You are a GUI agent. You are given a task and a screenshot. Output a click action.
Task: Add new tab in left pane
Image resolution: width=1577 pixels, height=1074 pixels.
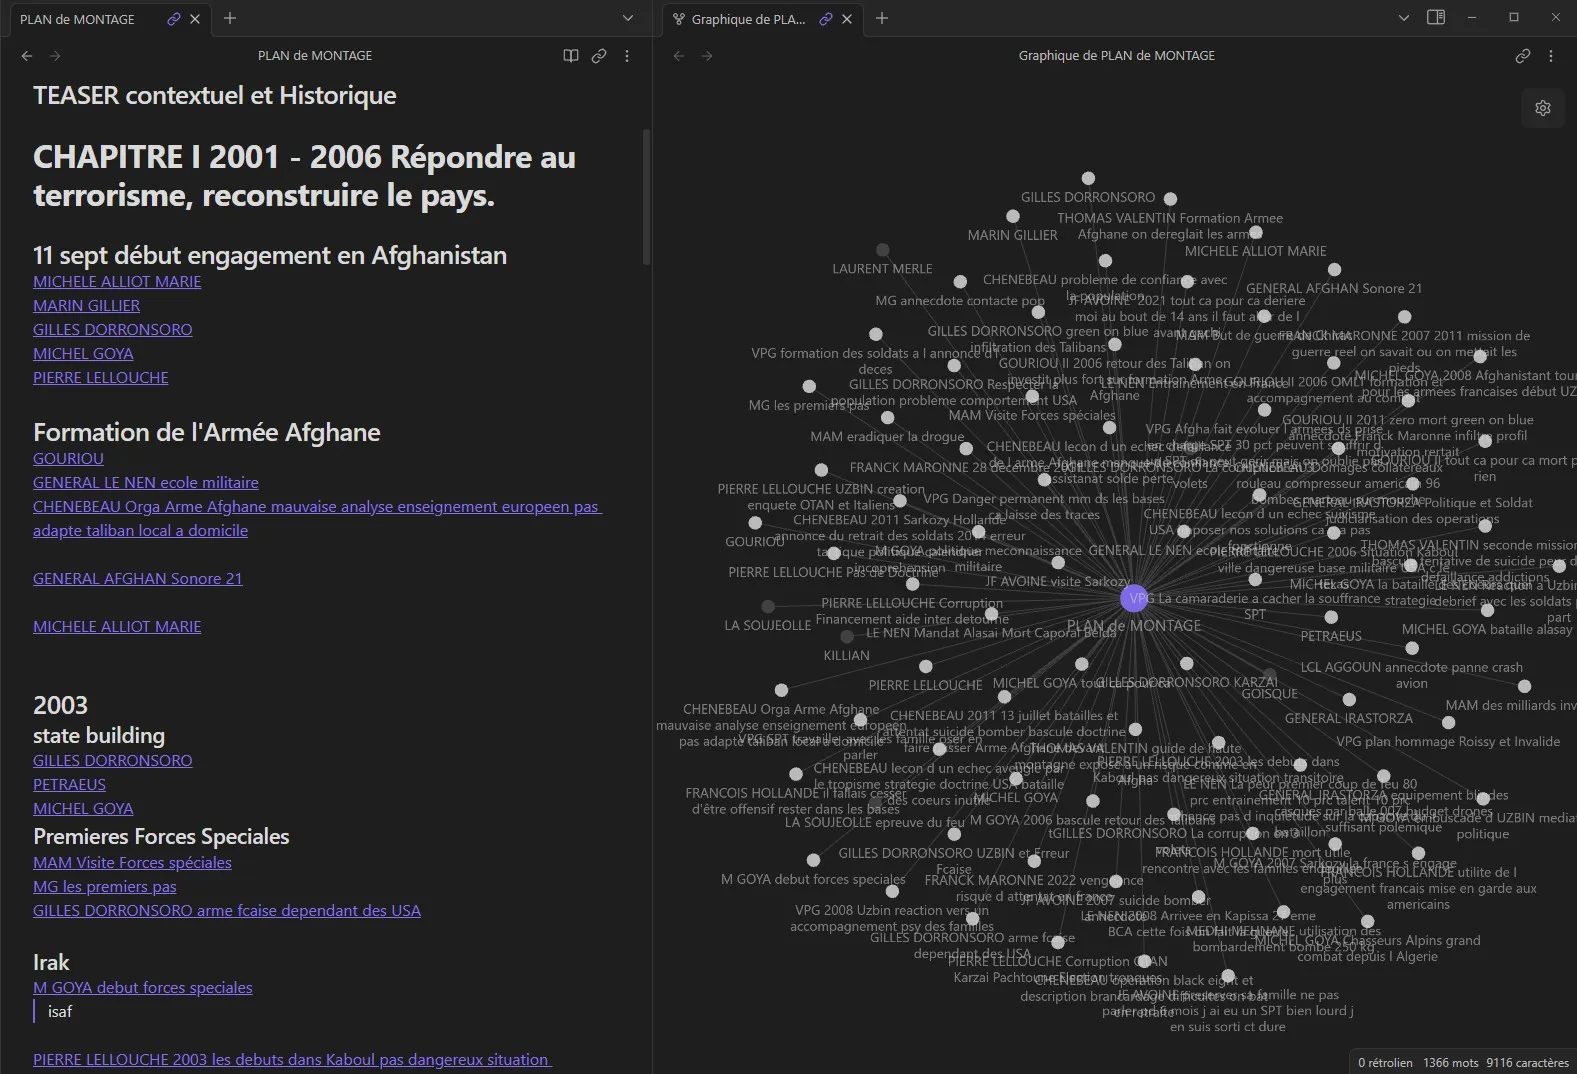(230, 18)
